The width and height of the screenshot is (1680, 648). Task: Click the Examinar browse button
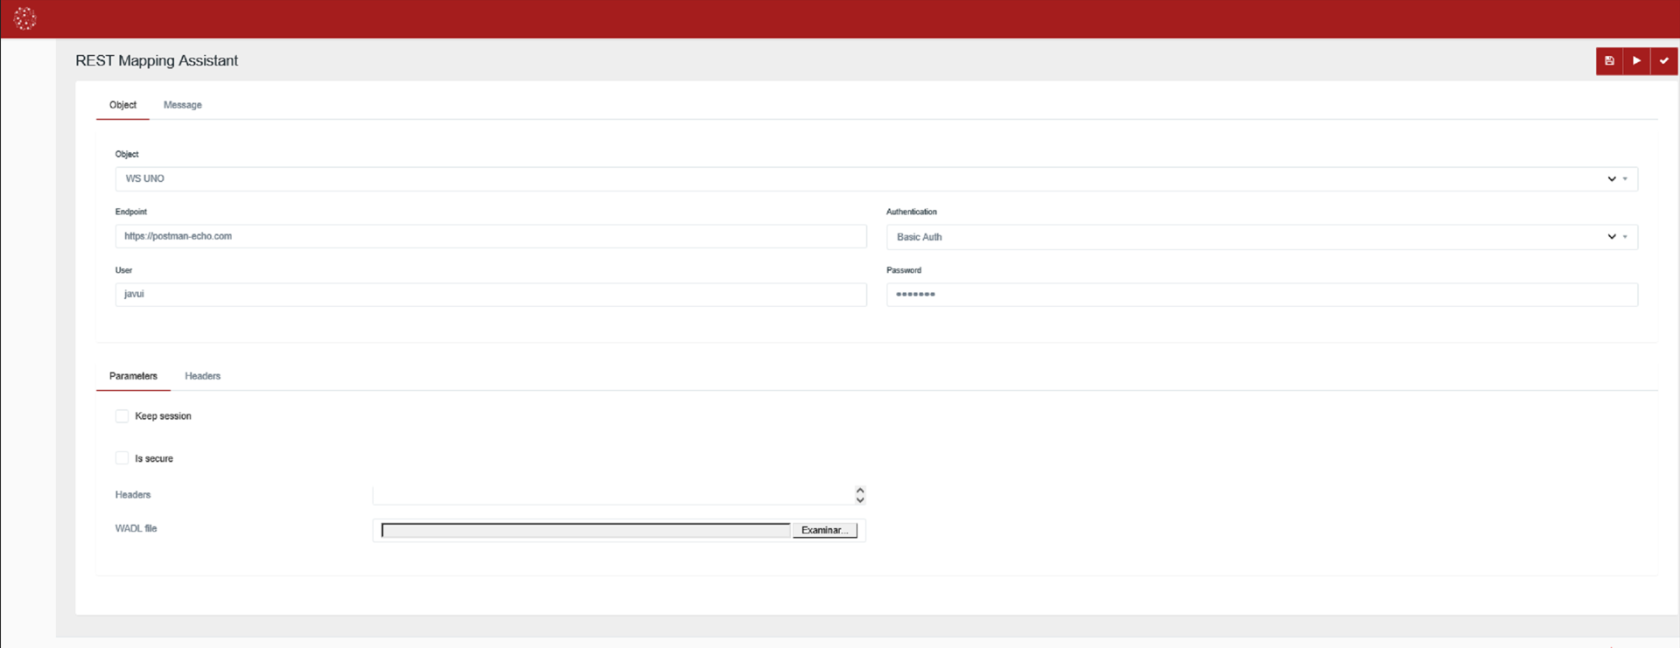click(824, 530)
